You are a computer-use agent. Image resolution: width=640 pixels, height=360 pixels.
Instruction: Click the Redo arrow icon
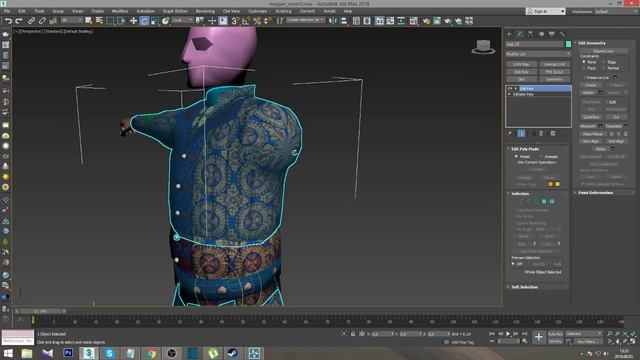19,21
